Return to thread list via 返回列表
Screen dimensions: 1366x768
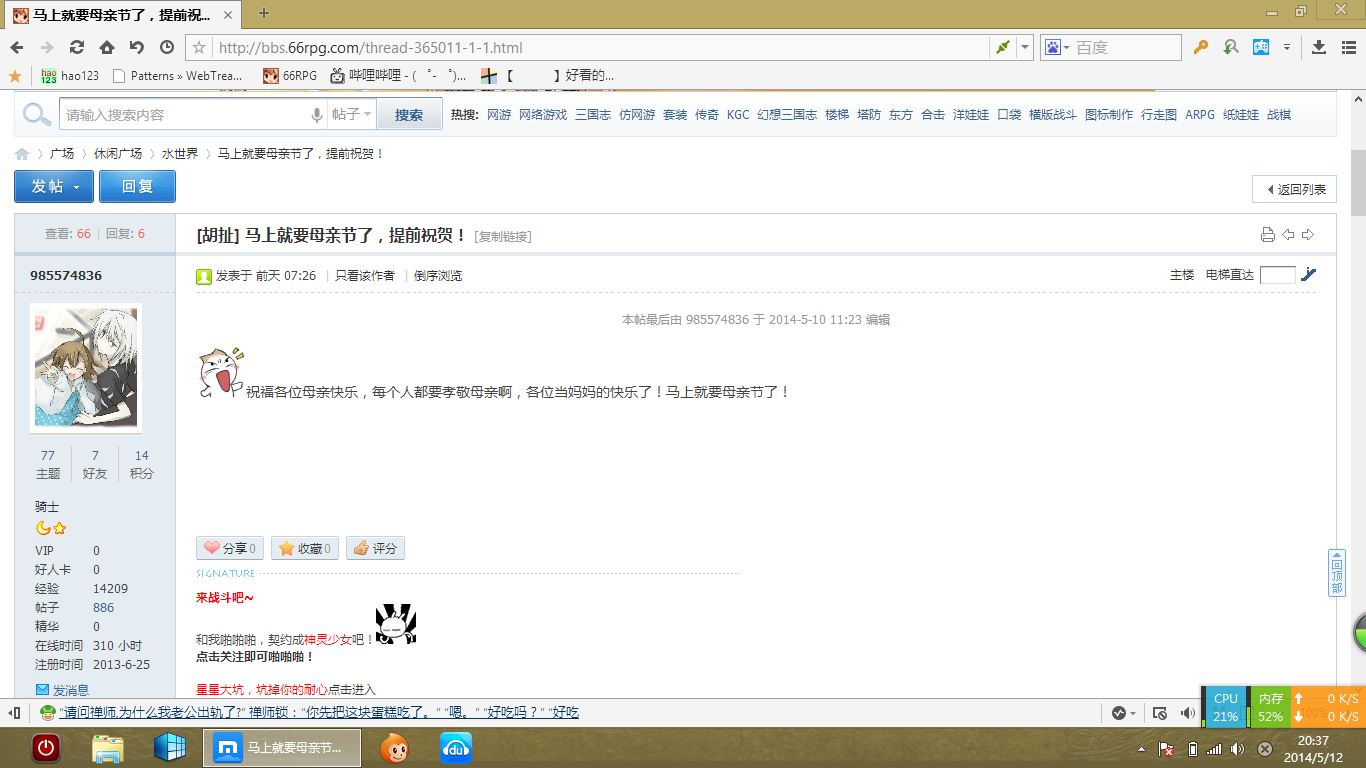click(1295, 189)
